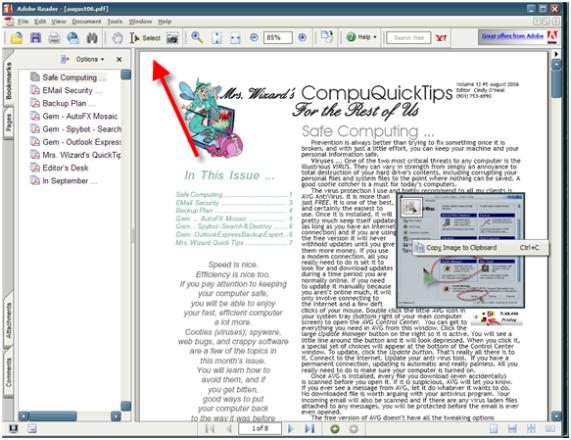Image resolution: width=571 pixels, height=440 pixels.
Task: Go to the first page
Action: click(209, 429)
